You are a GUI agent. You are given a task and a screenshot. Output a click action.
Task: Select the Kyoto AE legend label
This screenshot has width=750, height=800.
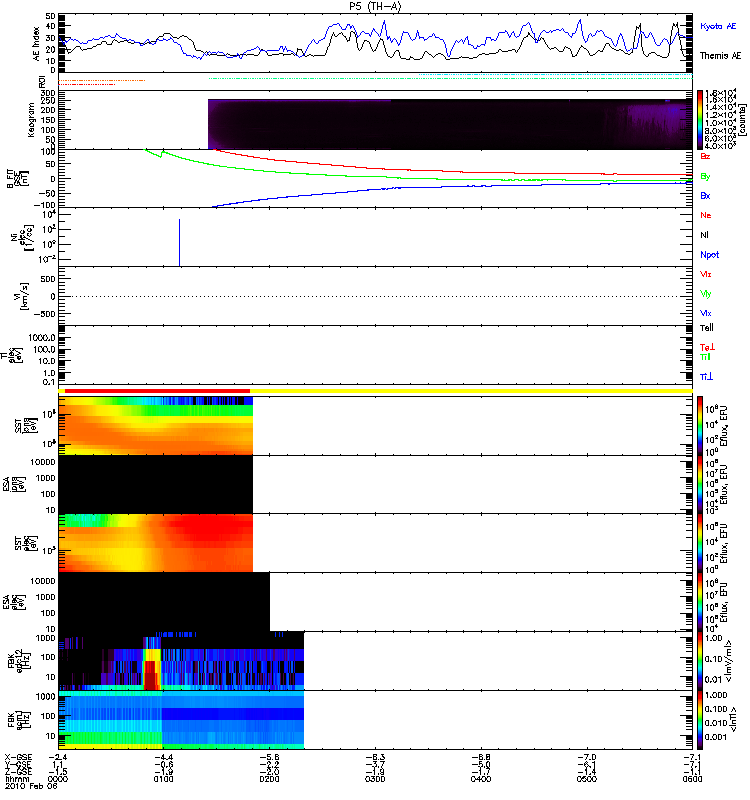718,26
